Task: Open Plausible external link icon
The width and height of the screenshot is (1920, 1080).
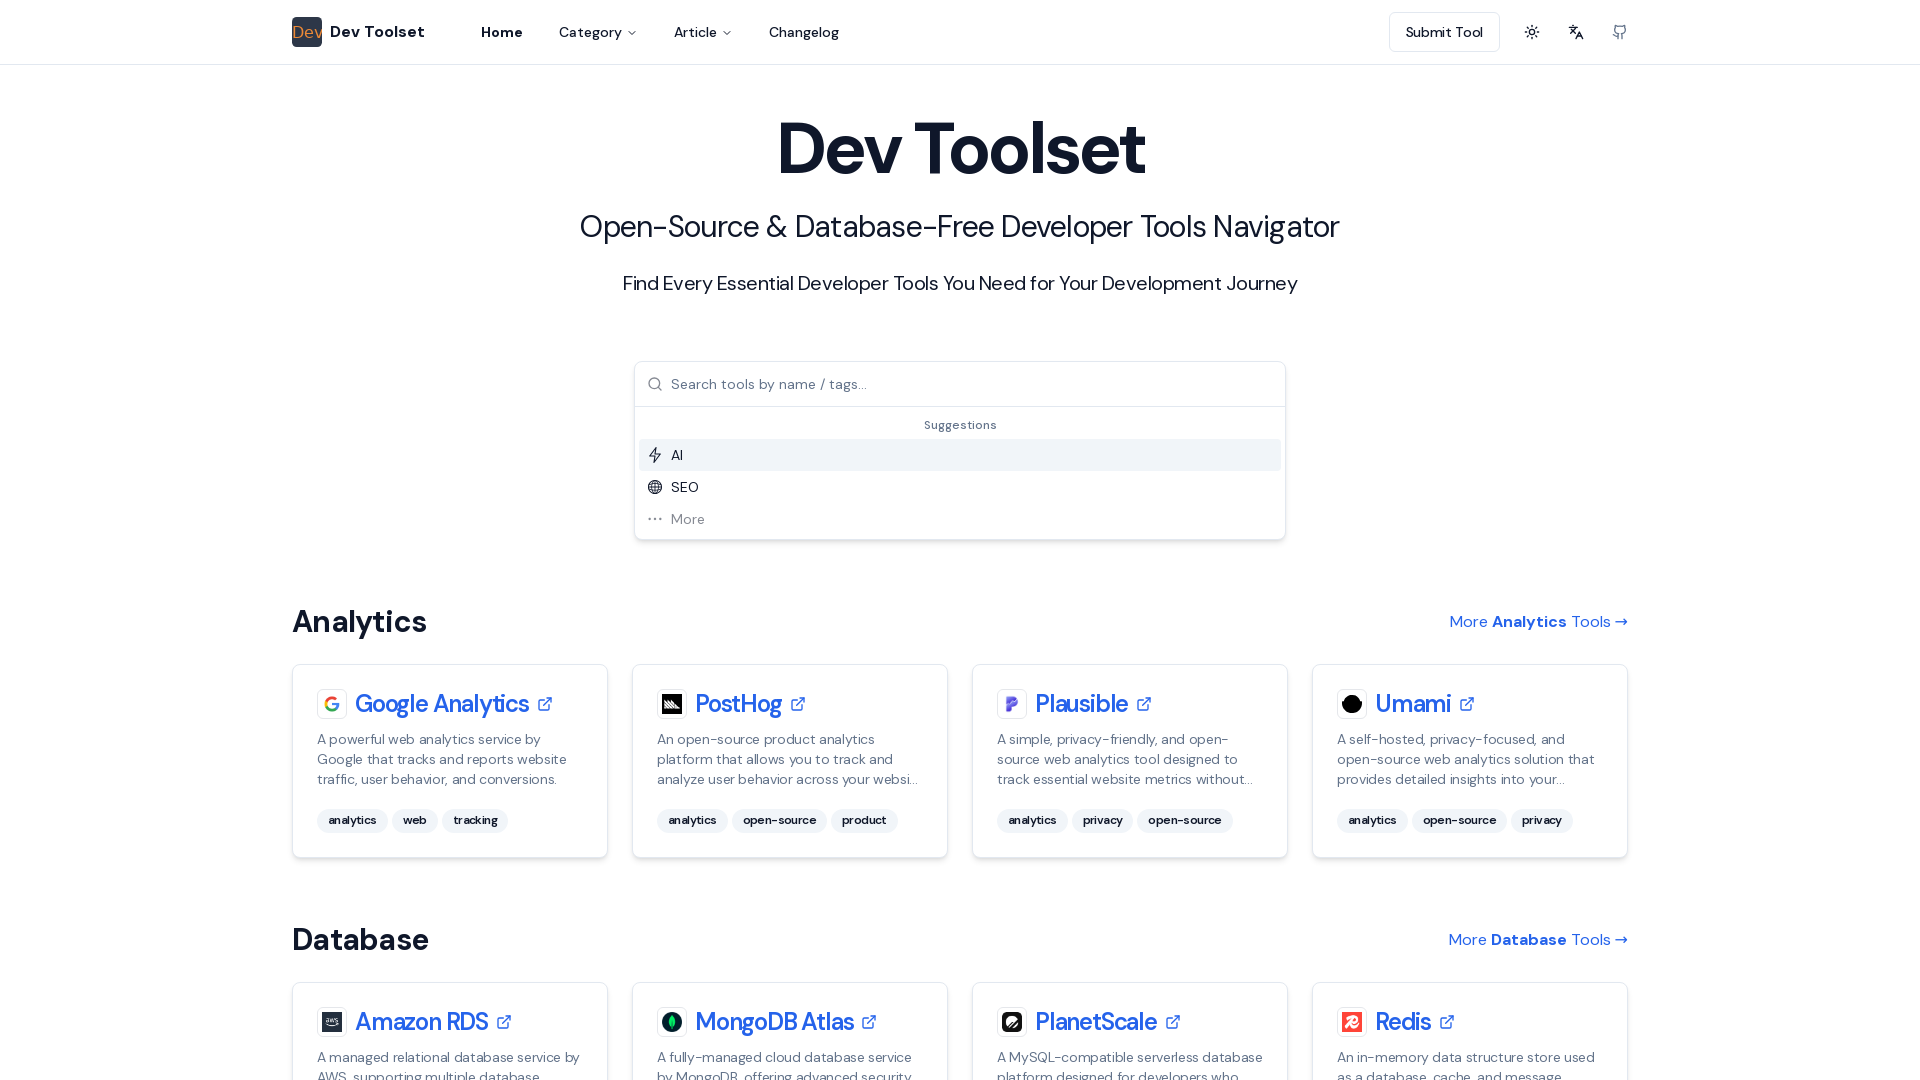Action: tap(1144, 704)
